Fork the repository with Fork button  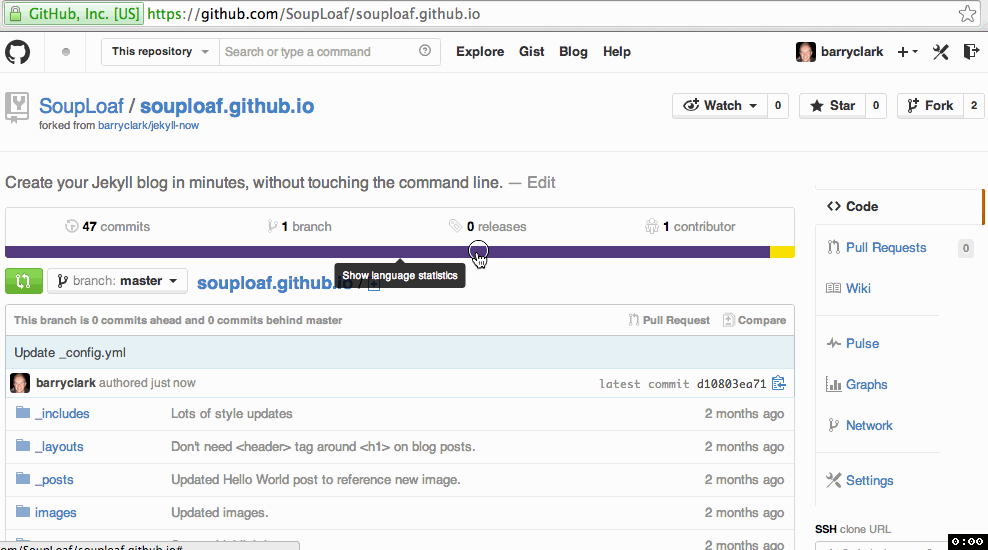(x=929, y=106)
